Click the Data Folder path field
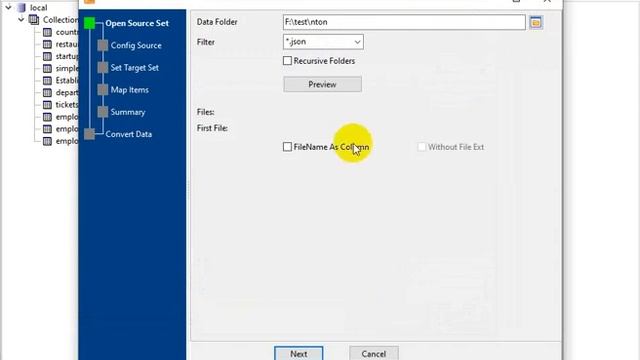 click(404, 22)
